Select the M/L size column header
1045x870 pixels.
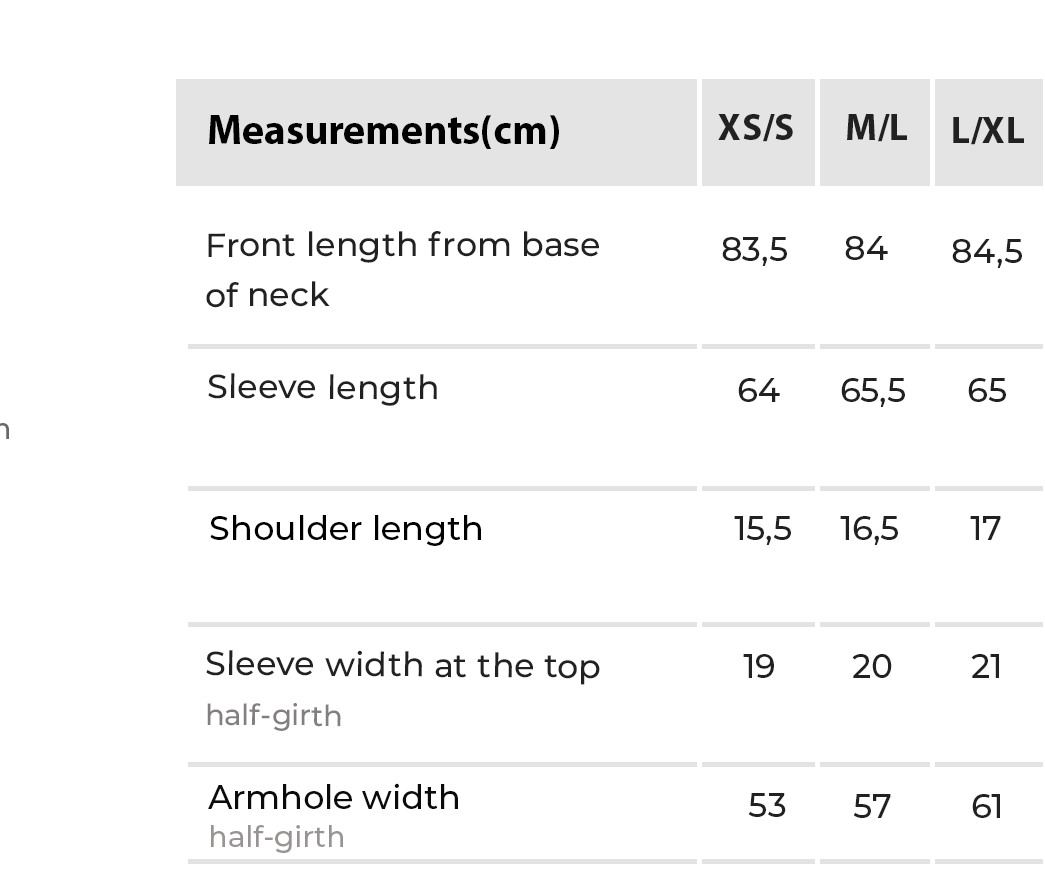(876, 129)
